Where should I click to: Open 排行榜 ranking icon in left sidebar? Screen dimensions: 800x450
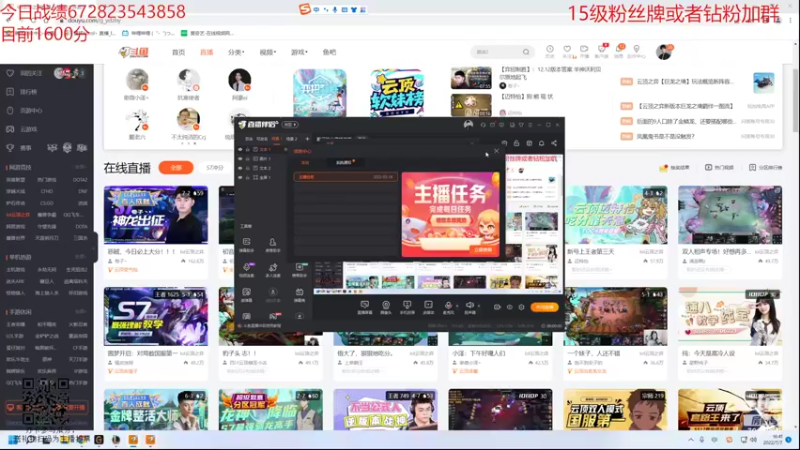click(x=10, y=92)
